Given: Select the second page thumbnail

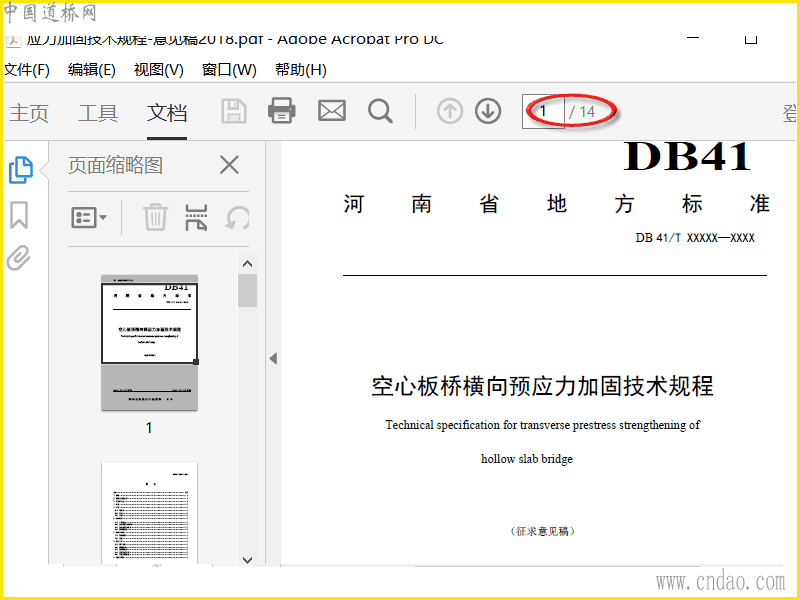Looking at the screenshot, I should [x=149, y=513].
